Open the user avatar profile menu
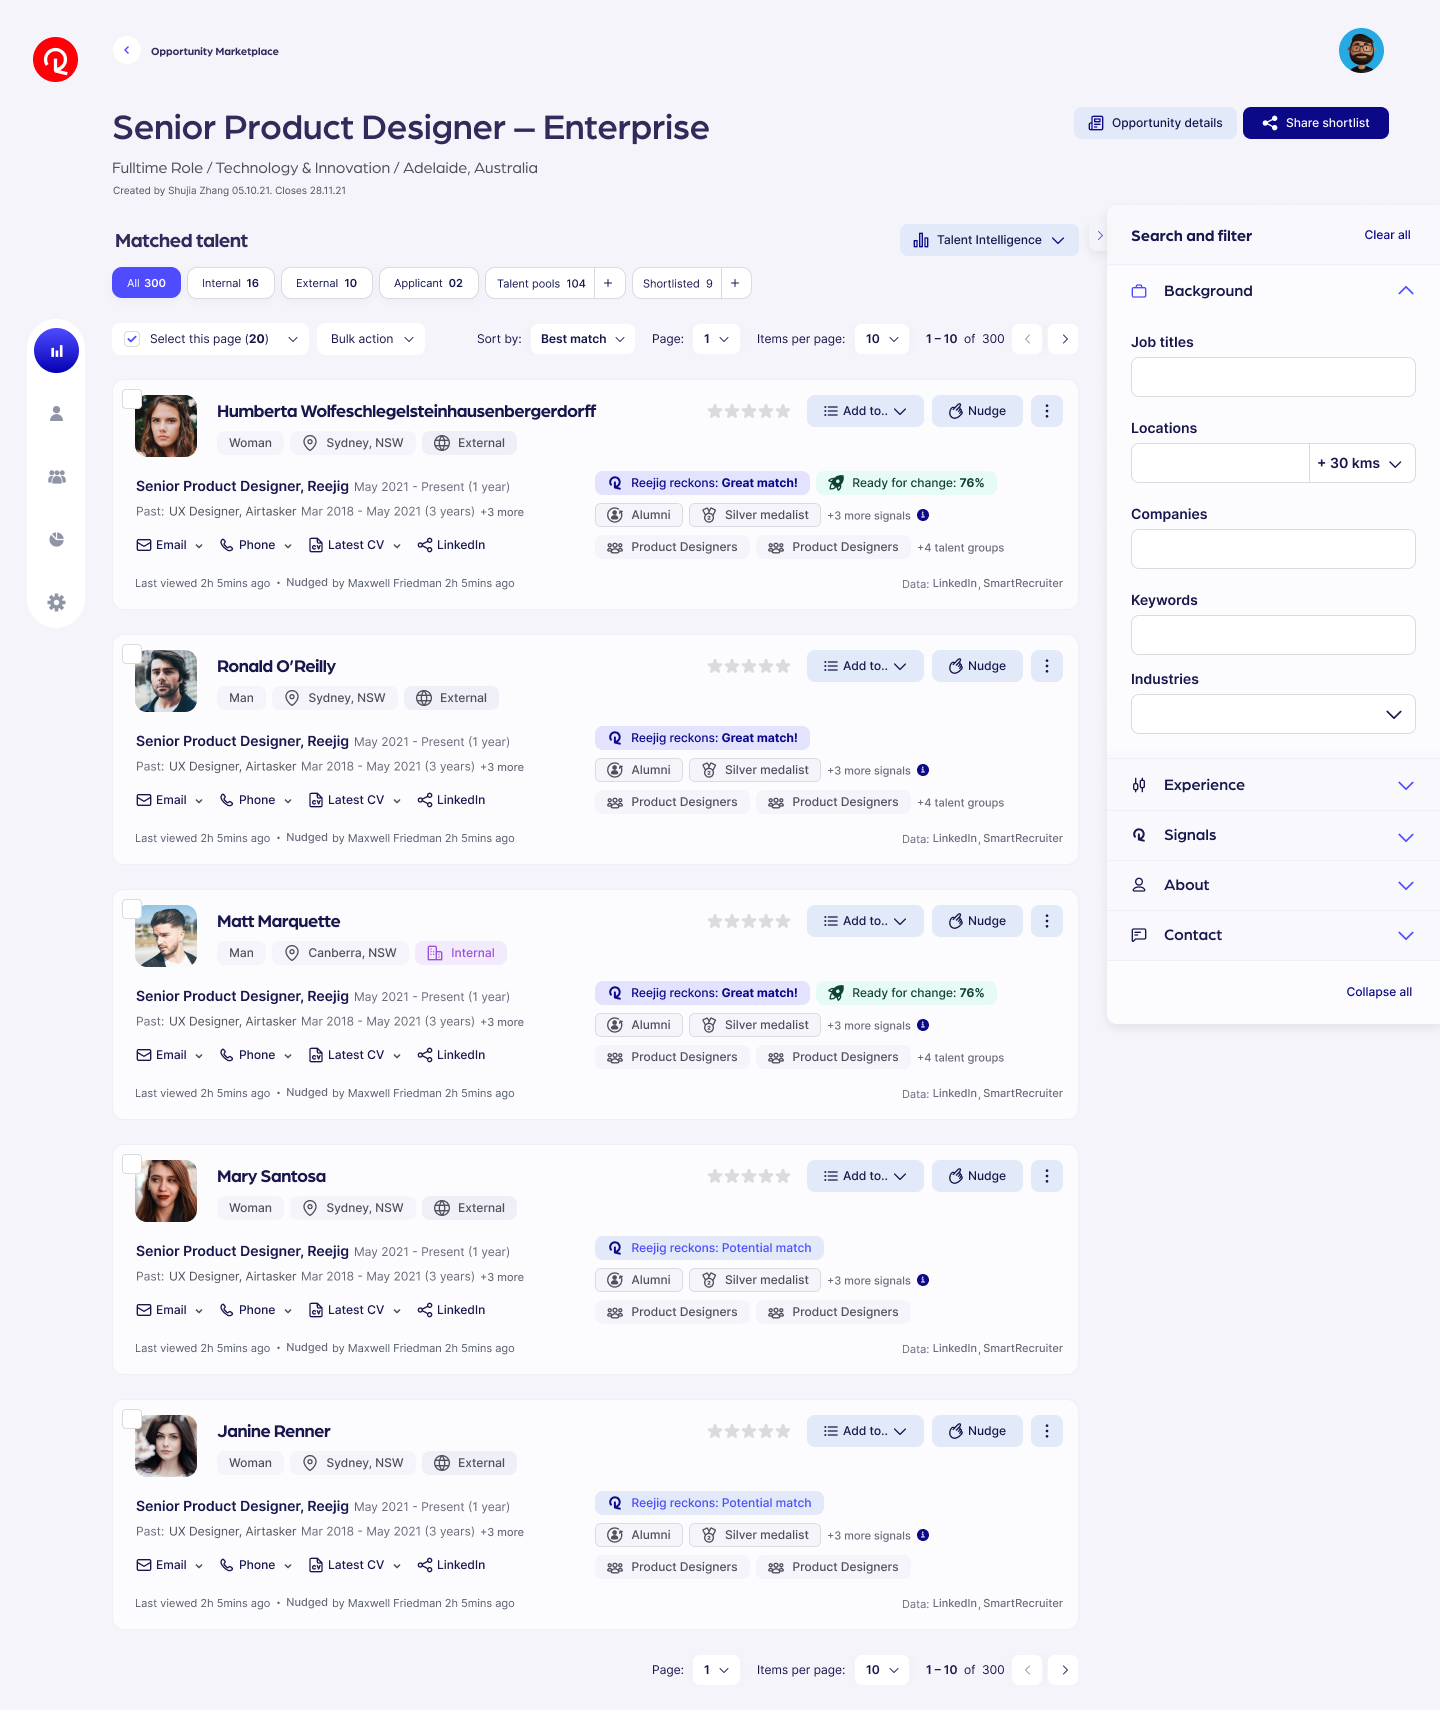Screen dimensions: 1440x1710 (x=1361, y=51)
